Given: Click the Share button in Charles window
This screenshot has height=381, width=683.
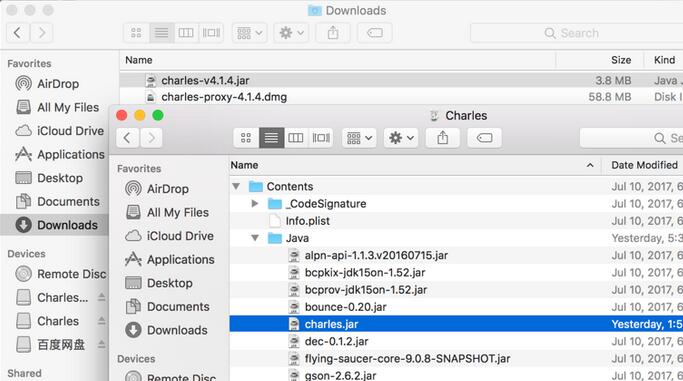Looking at the screenshot, I should point(443,138).
